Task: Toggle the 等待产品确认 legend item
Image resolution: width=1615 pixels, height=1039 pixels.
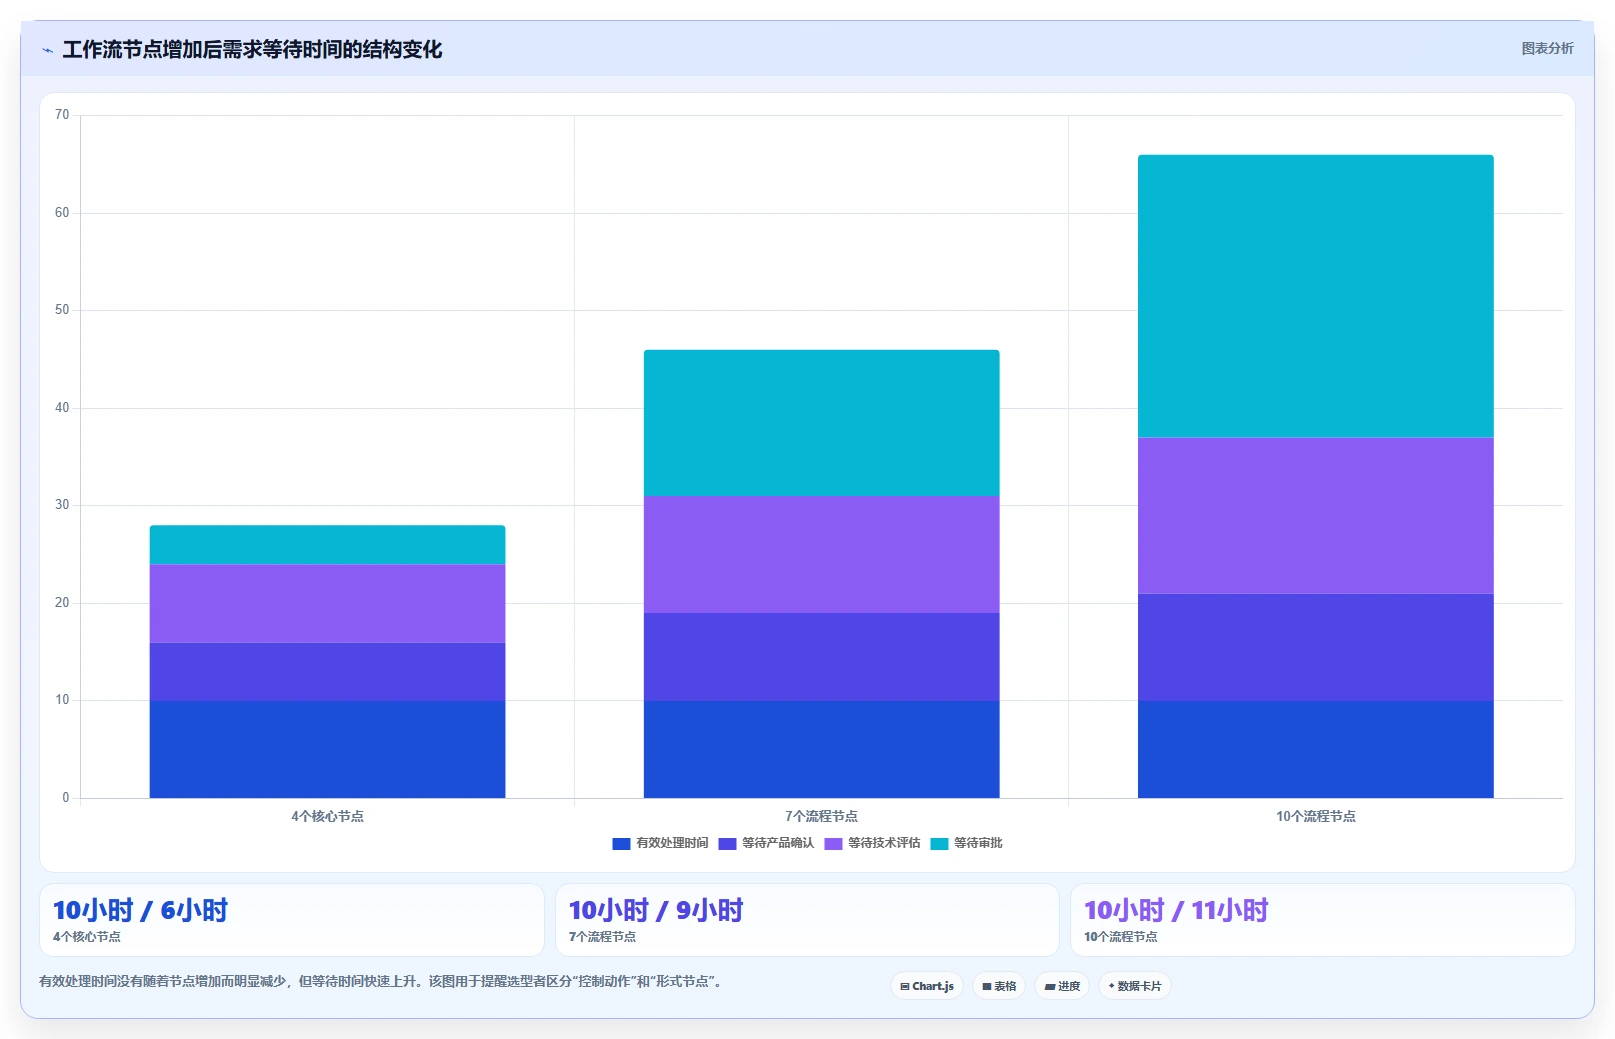Action: [766, 843]
